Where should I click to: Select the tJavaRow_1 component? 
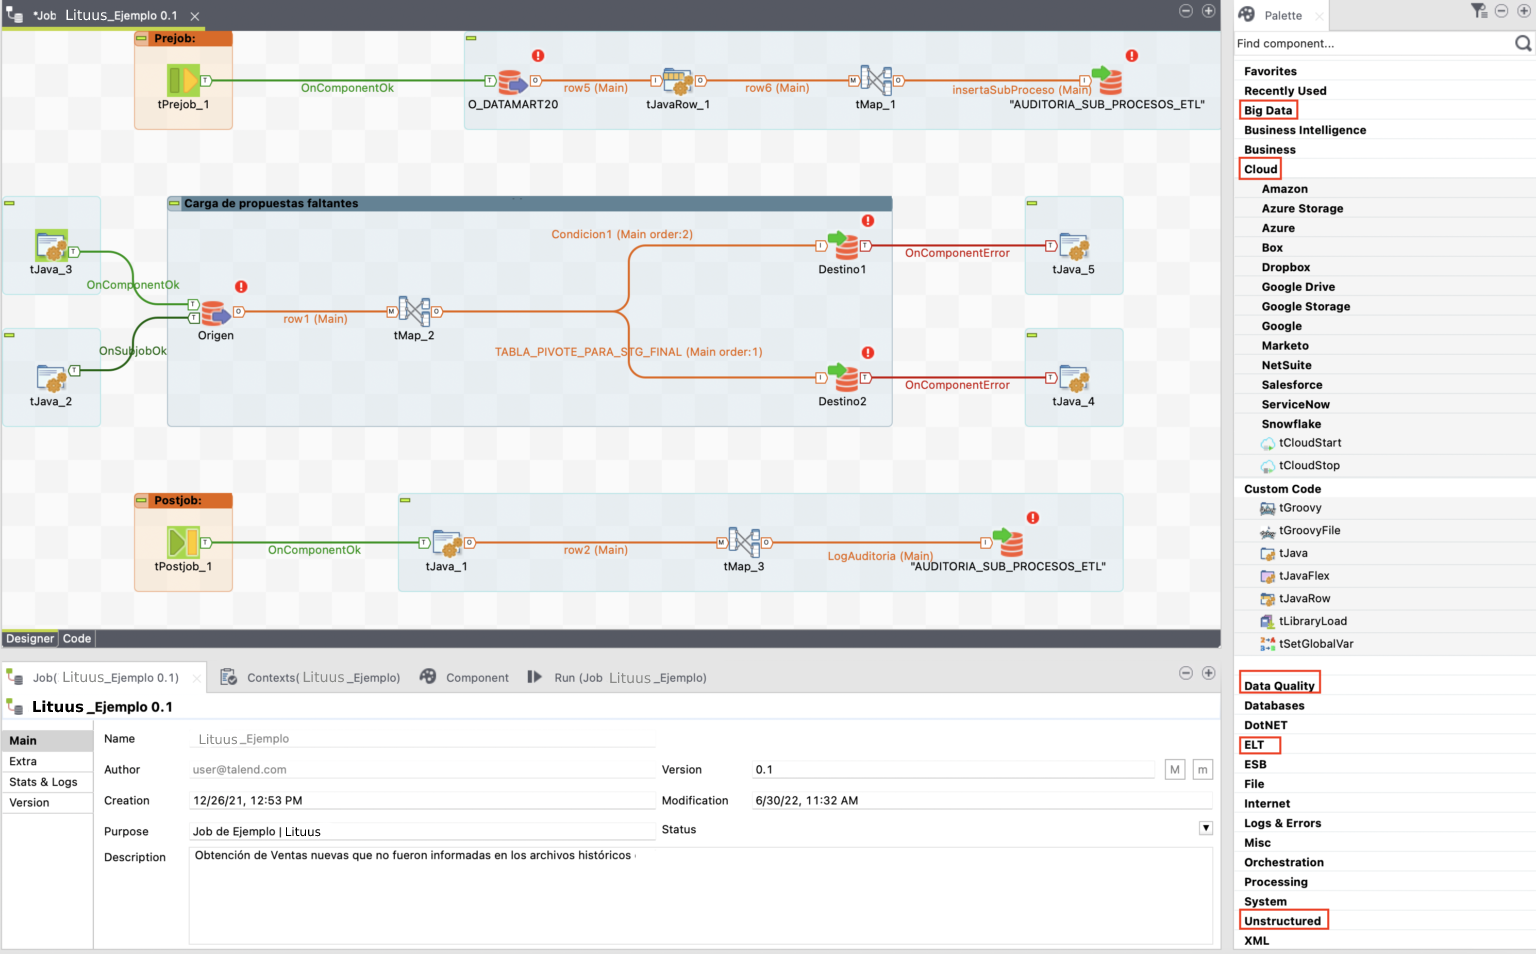[x=677, y=81]
